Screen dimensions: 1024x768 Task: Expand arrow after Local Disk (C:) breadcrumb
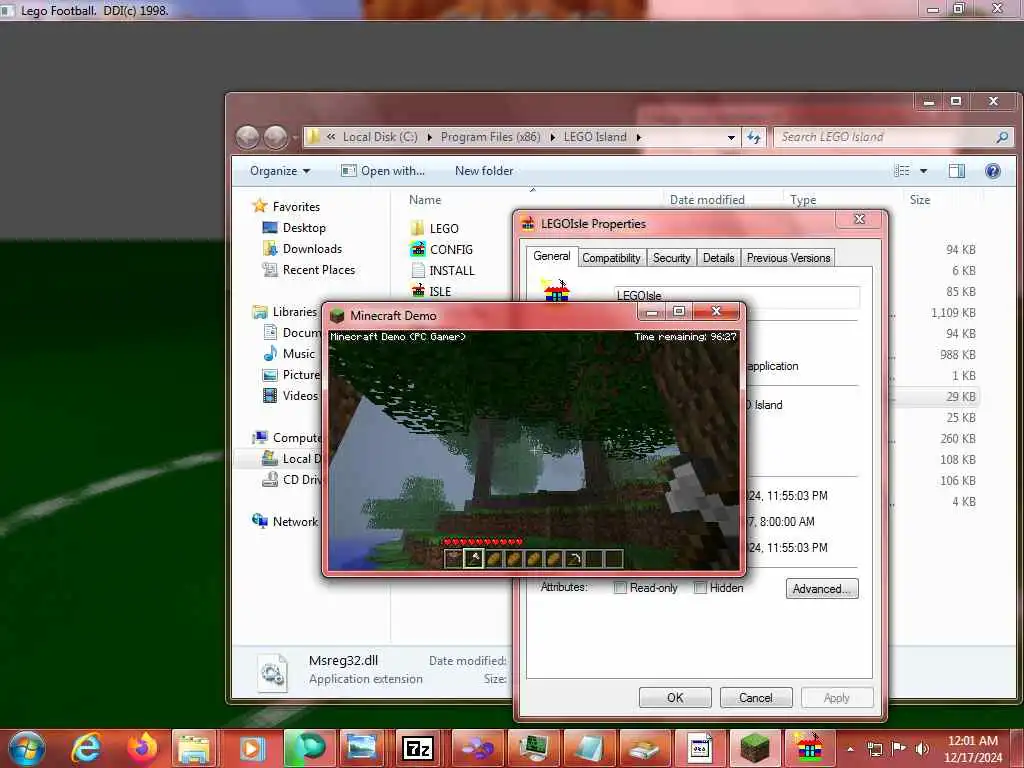429,137
